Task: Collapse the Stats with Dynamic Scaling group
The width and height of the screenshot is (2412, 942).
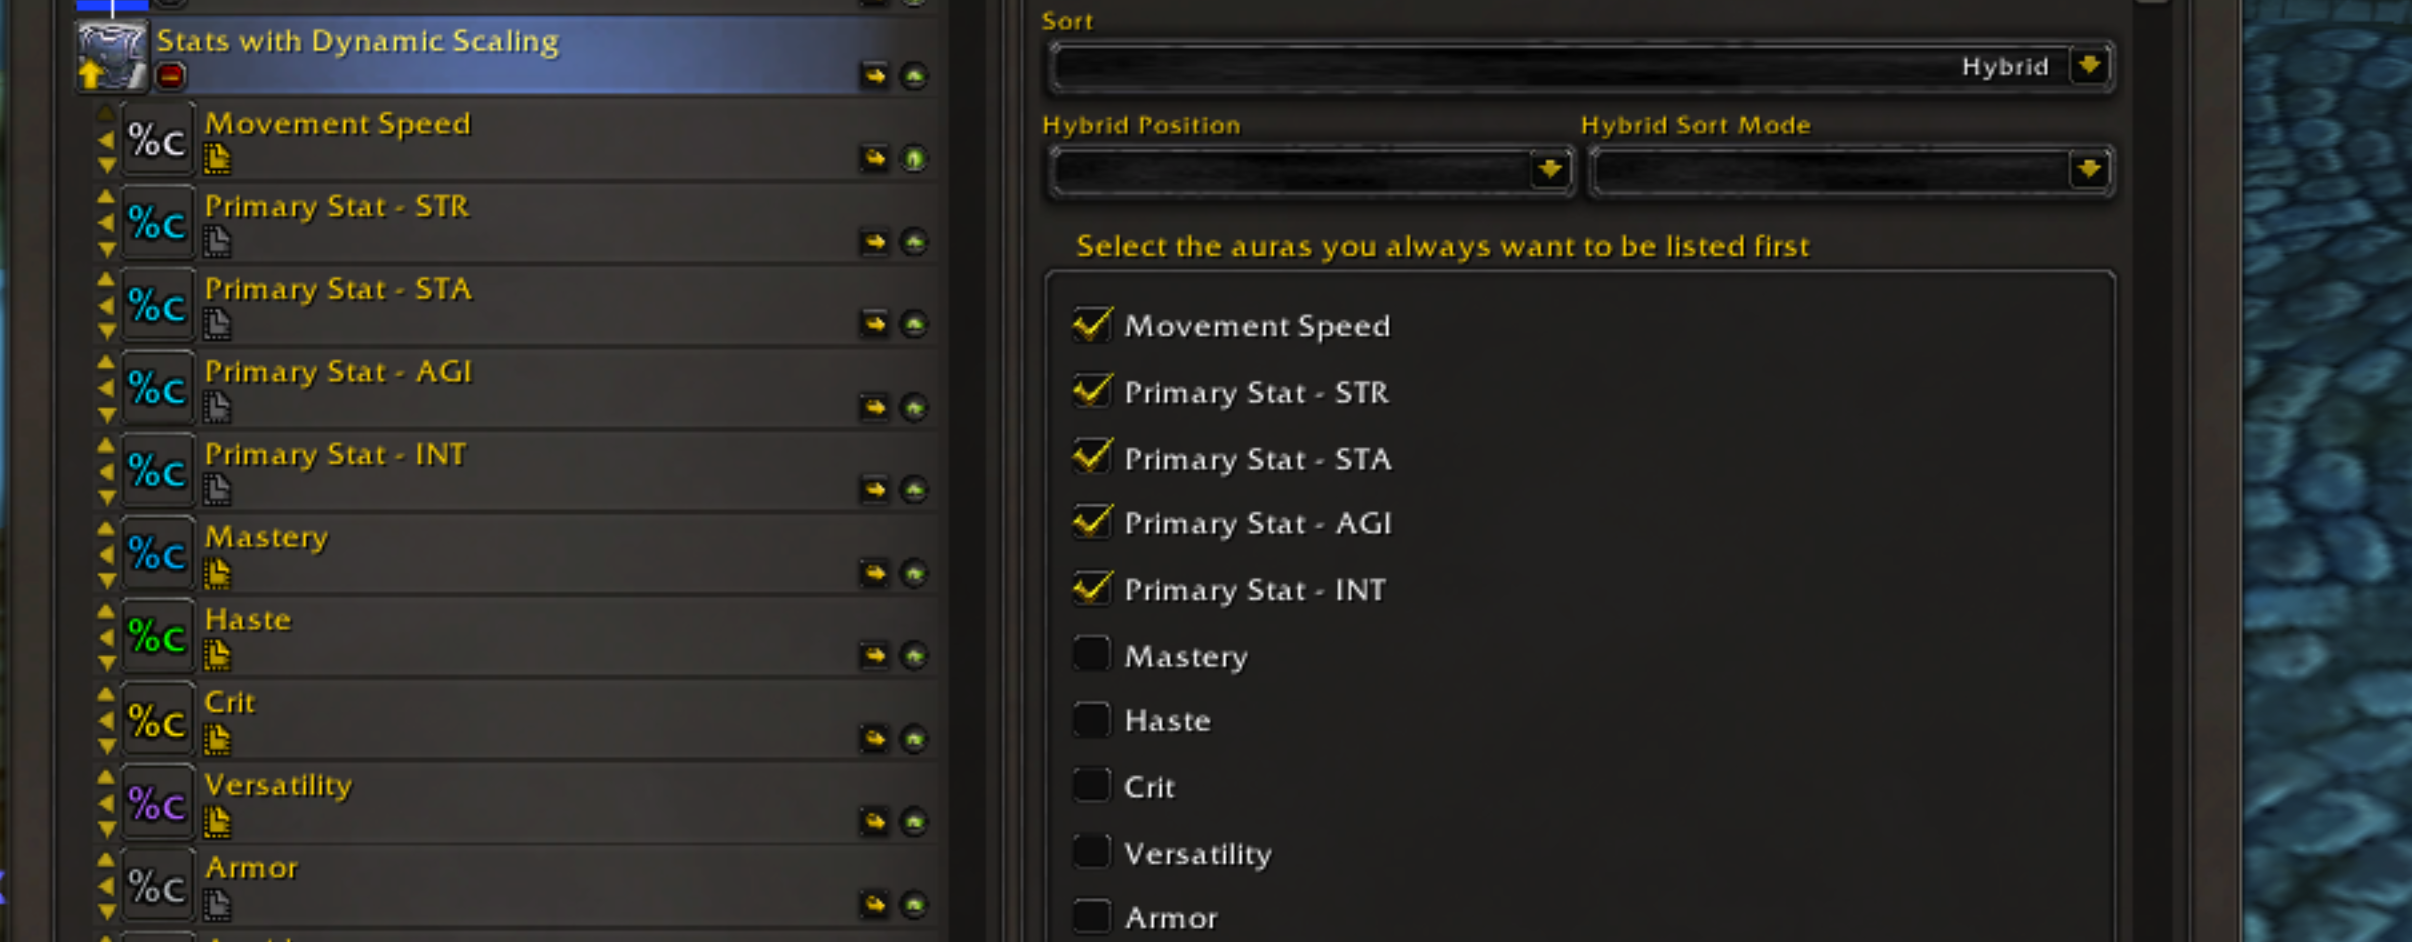Action: (171, 76)
